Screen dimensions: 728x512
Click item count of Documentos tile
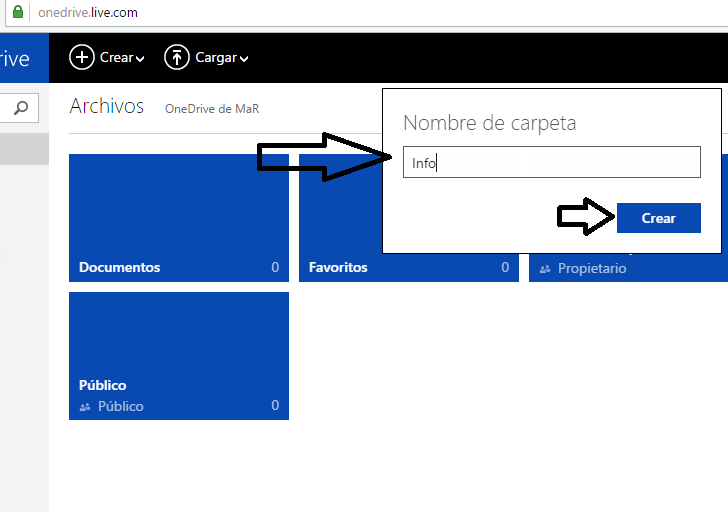pyautogui.click(x=275, y=267)
